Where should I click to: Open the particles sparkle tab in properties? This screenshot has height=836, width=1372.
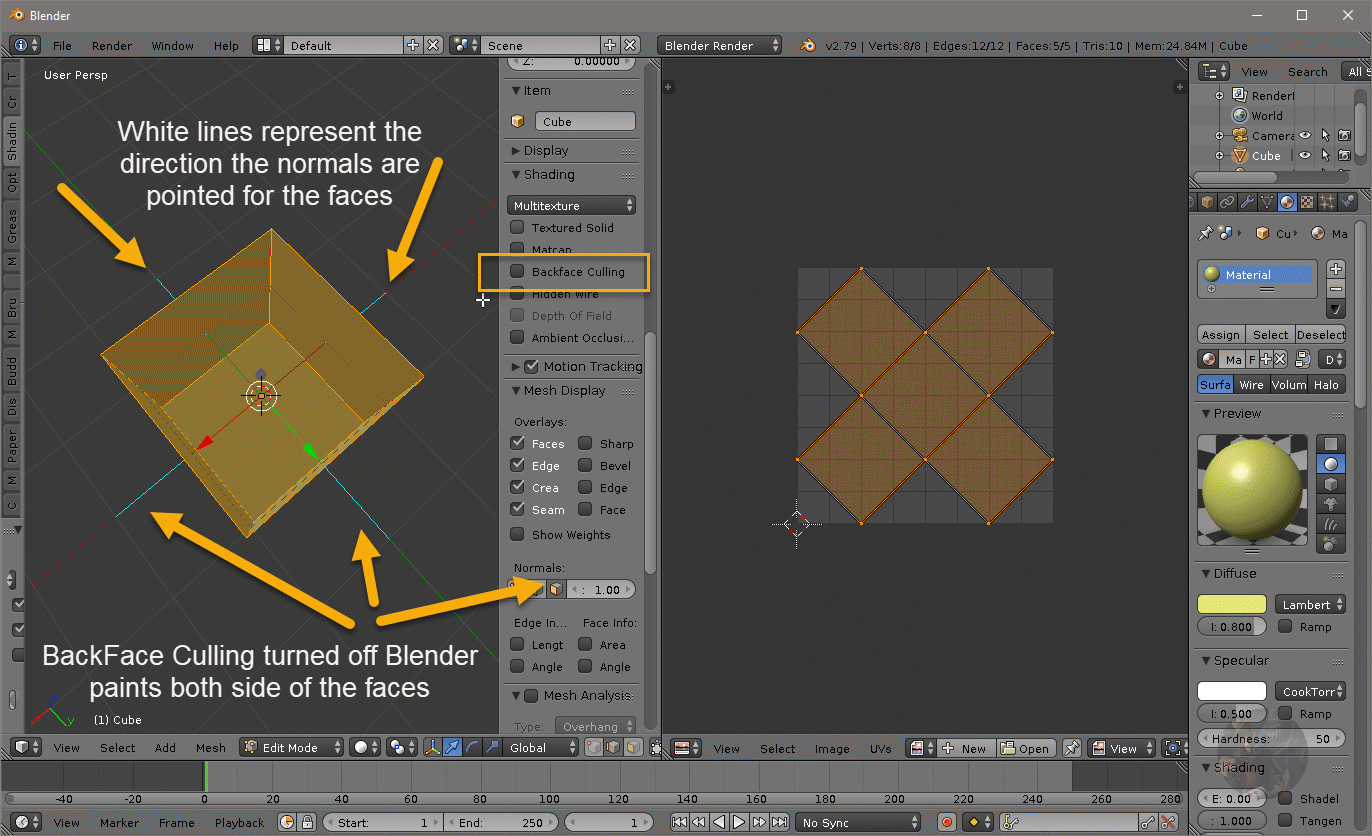click(1326, 202)
